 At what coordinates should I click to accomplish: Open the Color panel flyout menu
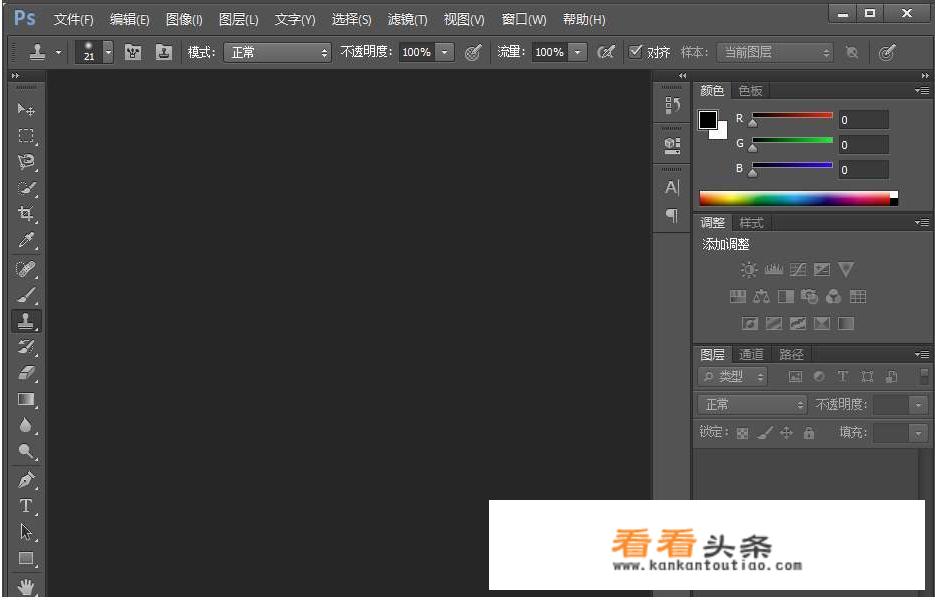(x=922, y=91)
